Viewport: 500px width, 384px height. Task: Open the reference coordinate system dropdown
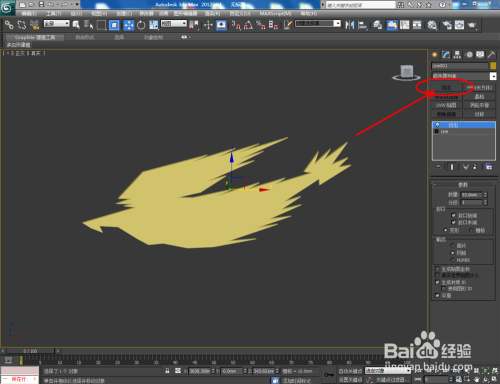[x=174, y=24]
